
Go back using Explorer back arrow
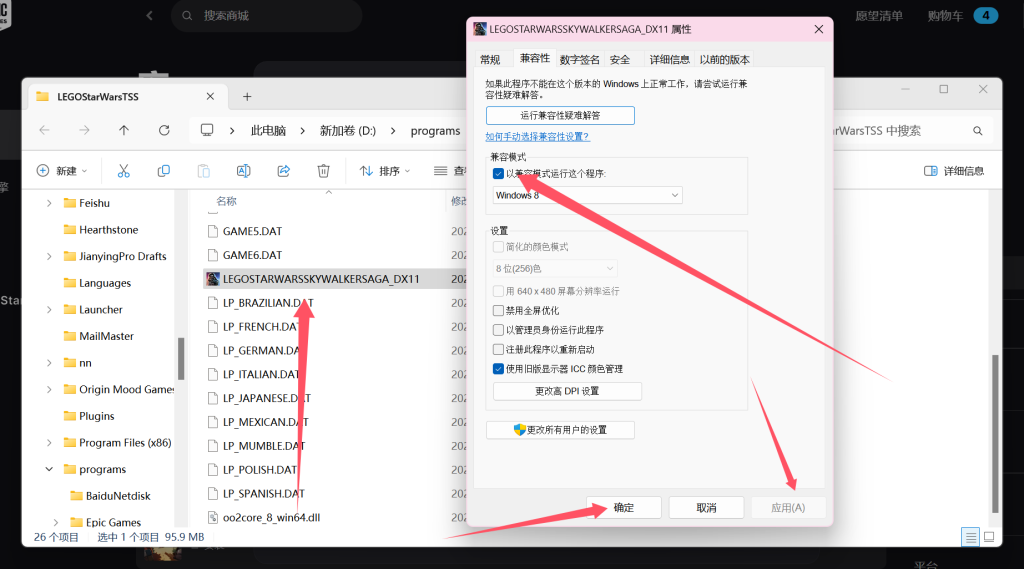click(x=44, y=131)
